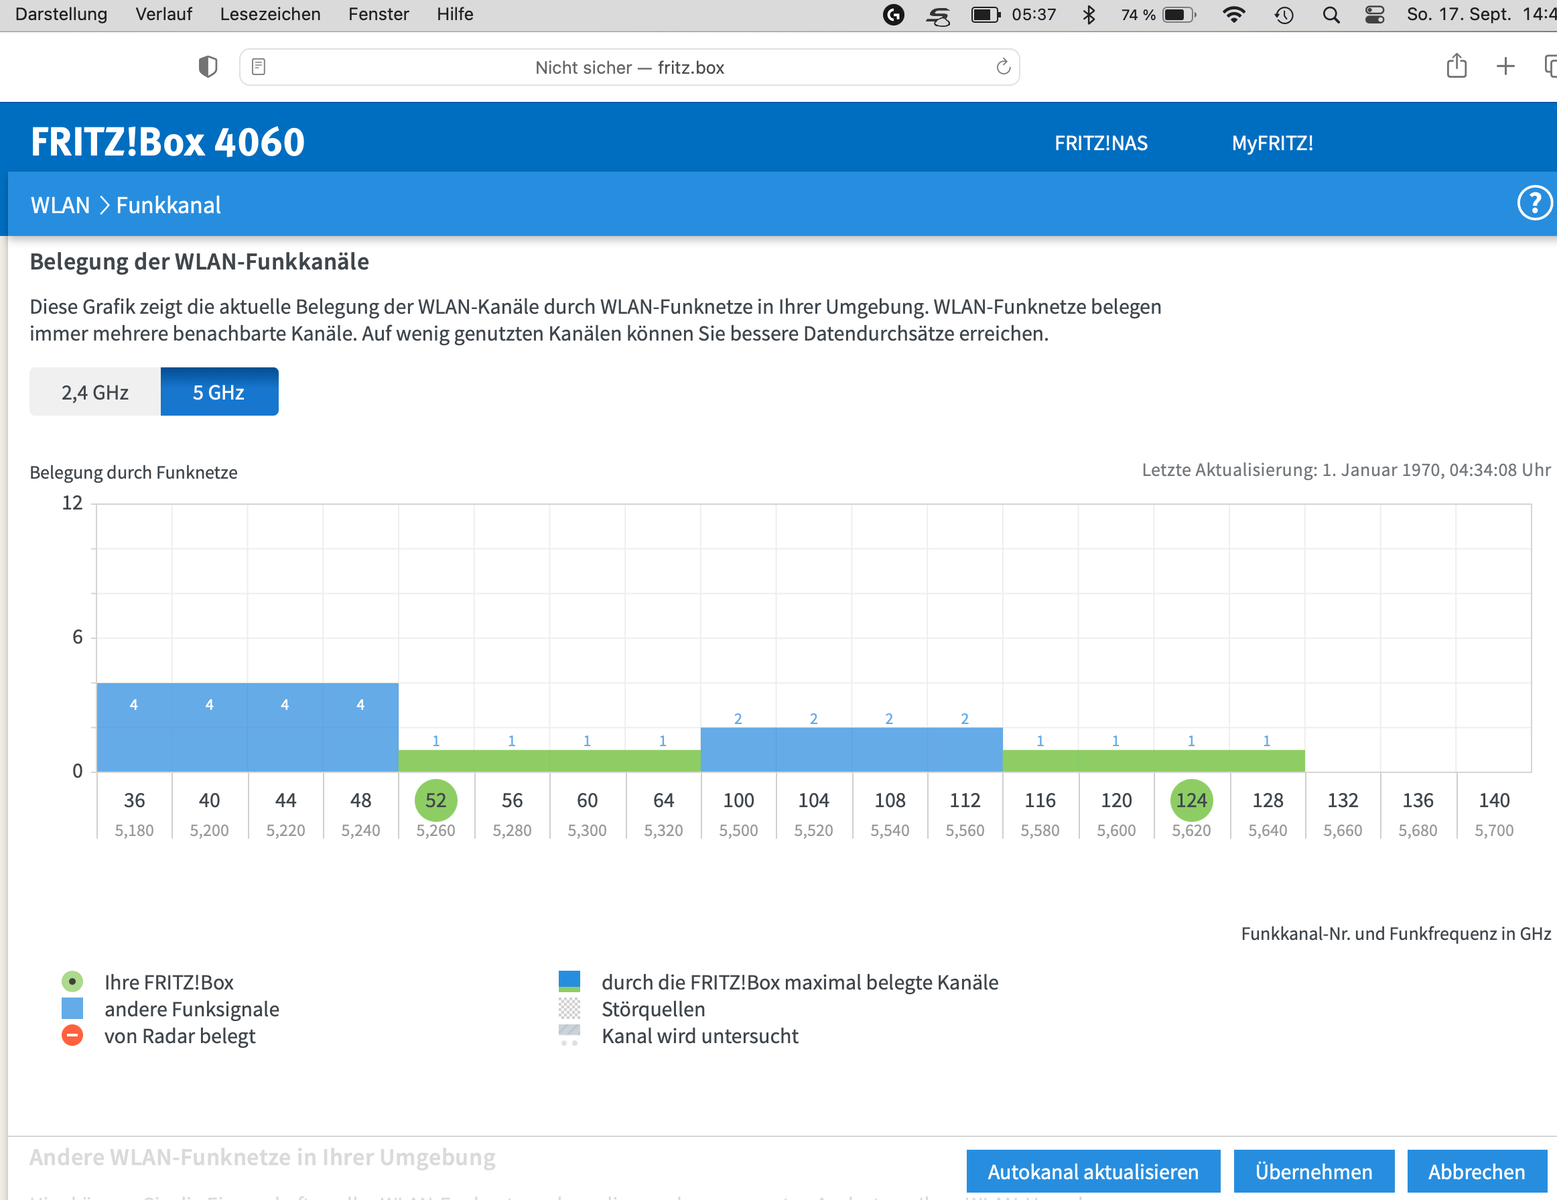Open Spotlight search in menu bar

(x=1331, y=15)
